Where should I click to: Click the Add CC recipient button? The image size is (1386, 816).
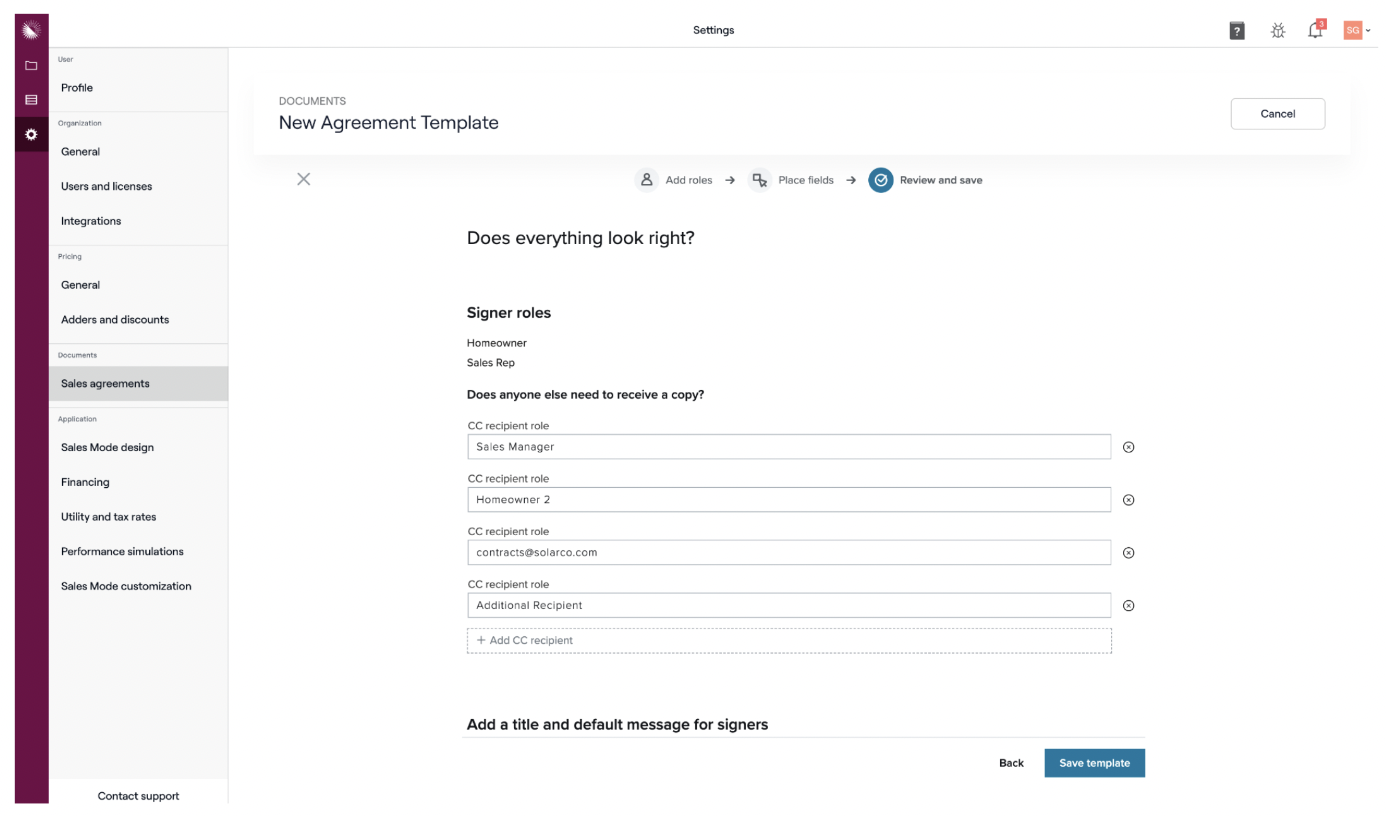click(x=789, y=640)
